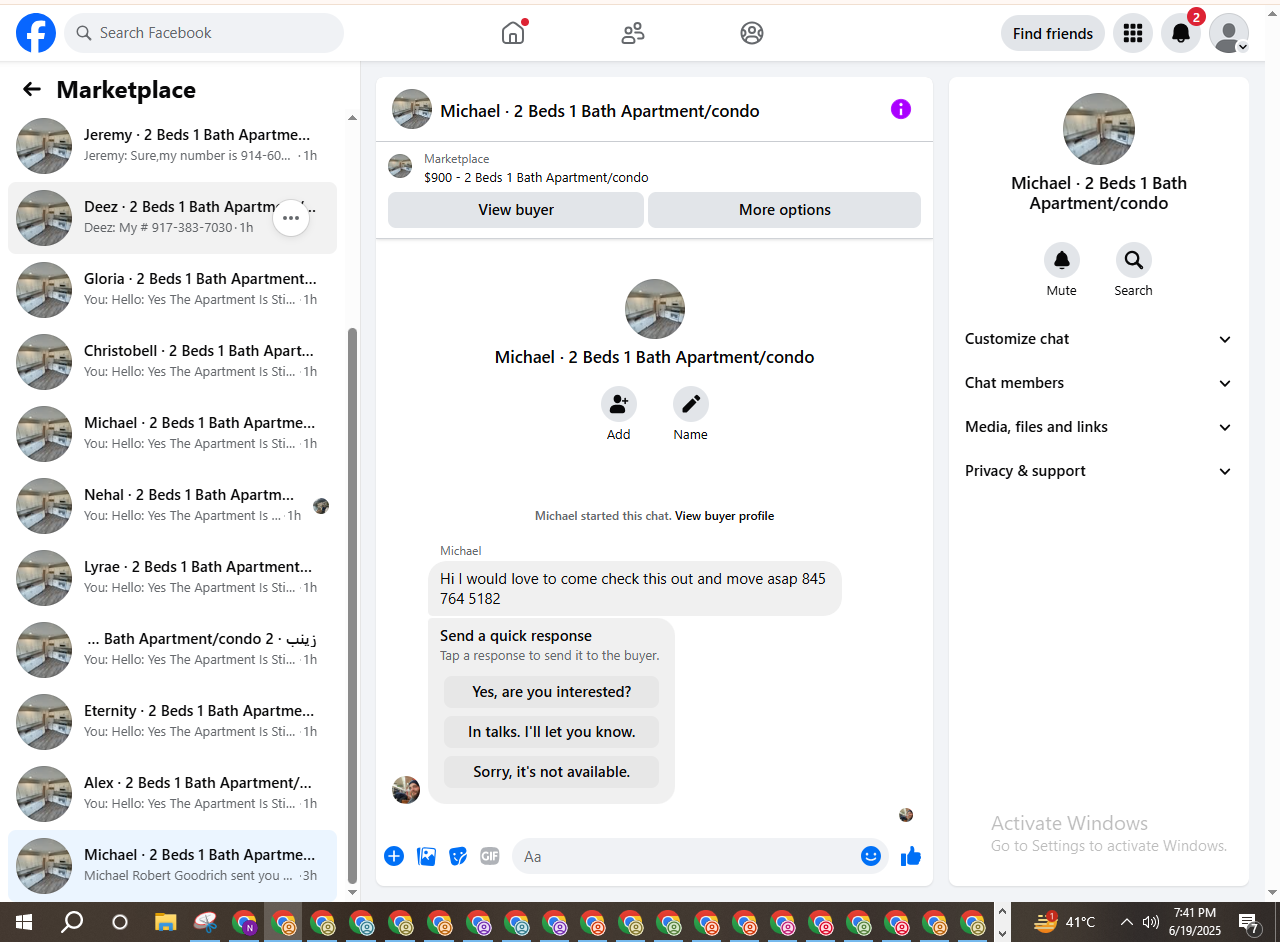The image size is (1280, 942).
Task: Open the Facebook menu grid icon
Action: pyautogui.click(x=1133, y=33)
